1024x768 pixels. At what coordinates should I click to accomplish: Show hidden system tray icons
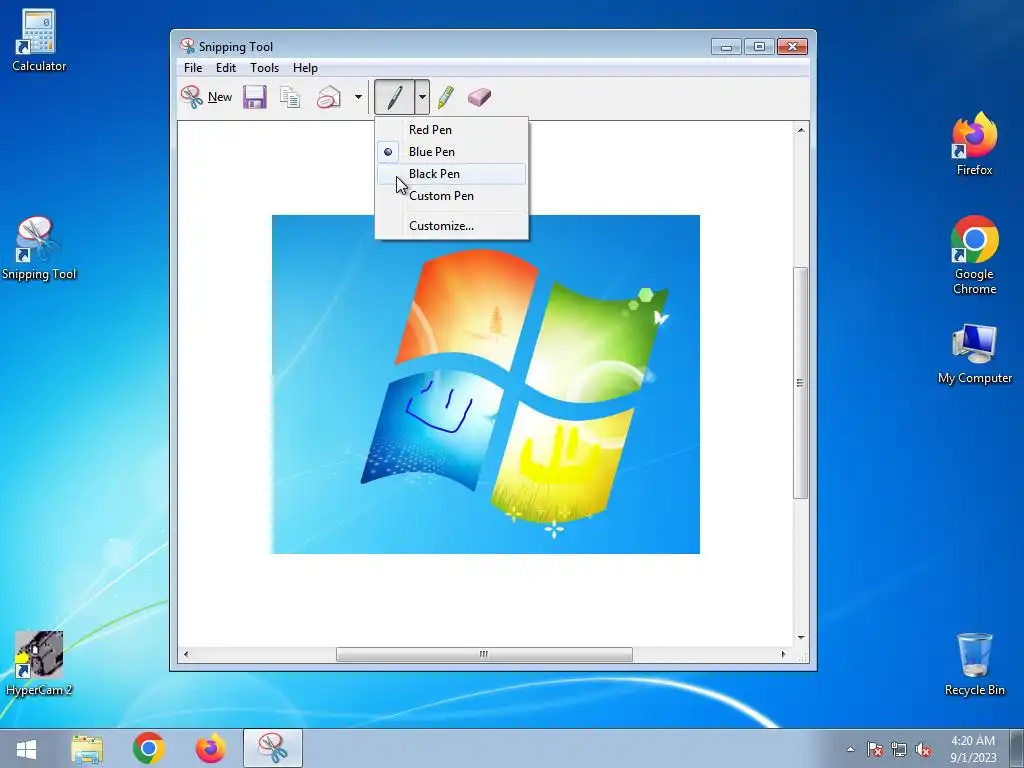pyautogui.click(x=850, y=749)
